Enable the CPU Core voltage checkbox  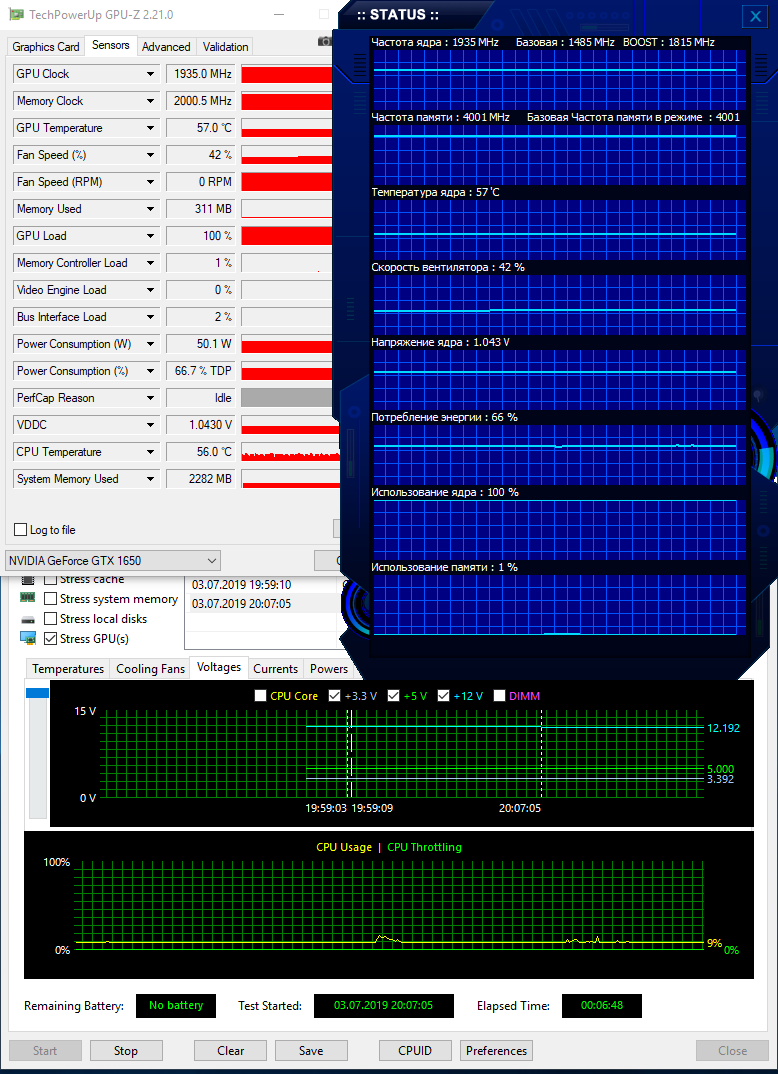tap(261, 696)
